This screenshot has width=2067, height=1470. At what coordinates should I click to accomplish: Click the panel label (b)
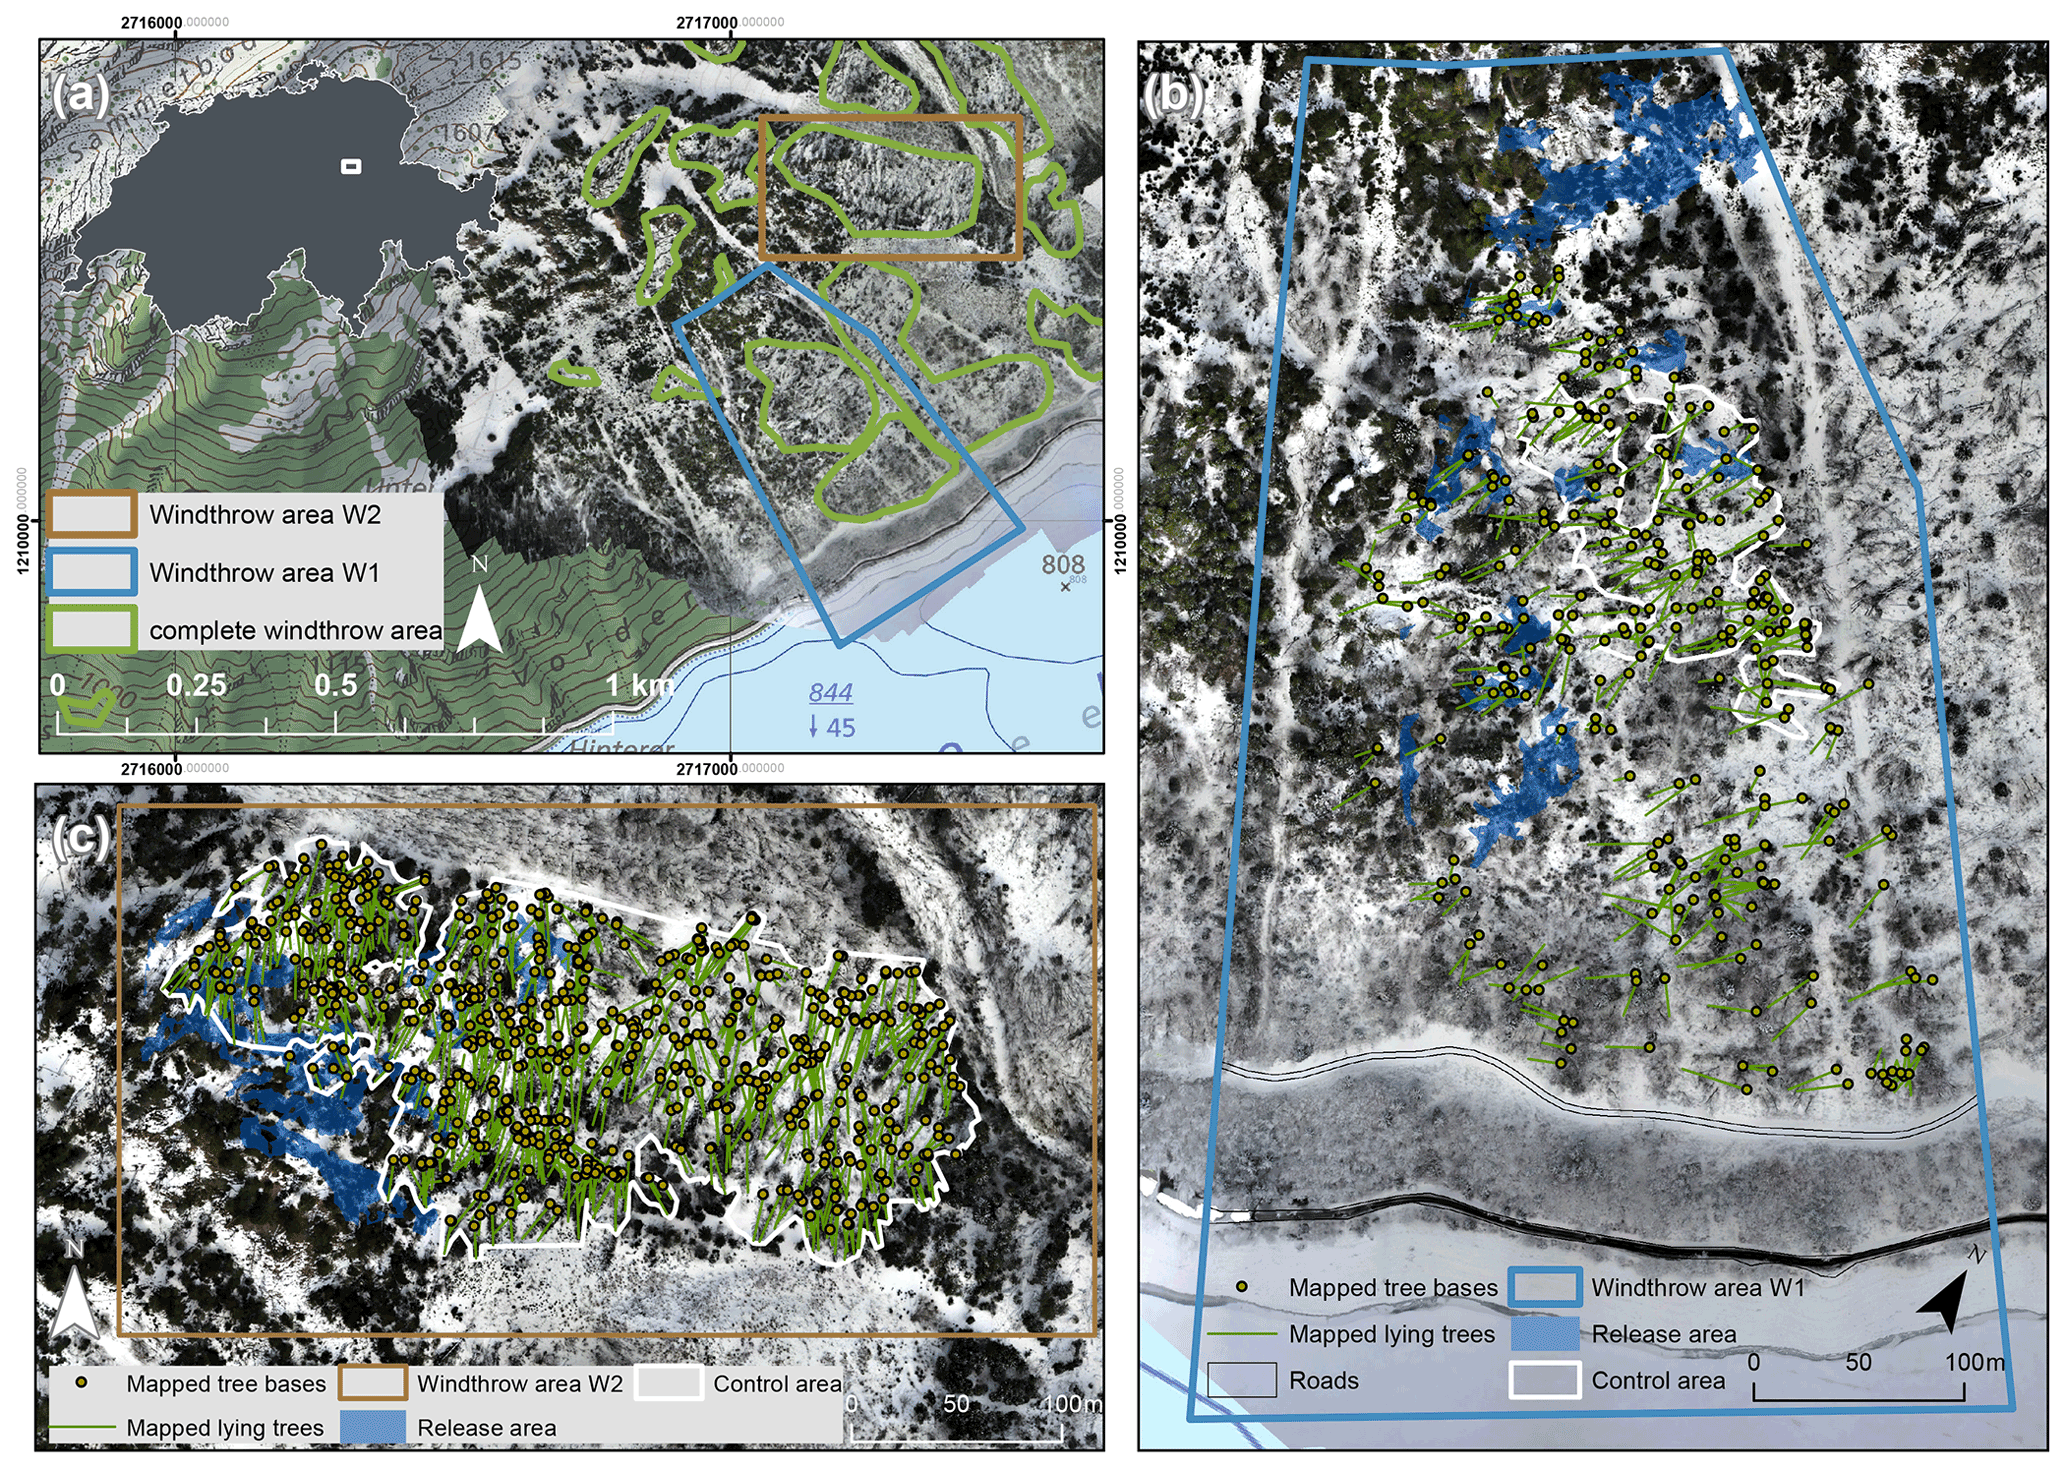(1174, 95)
